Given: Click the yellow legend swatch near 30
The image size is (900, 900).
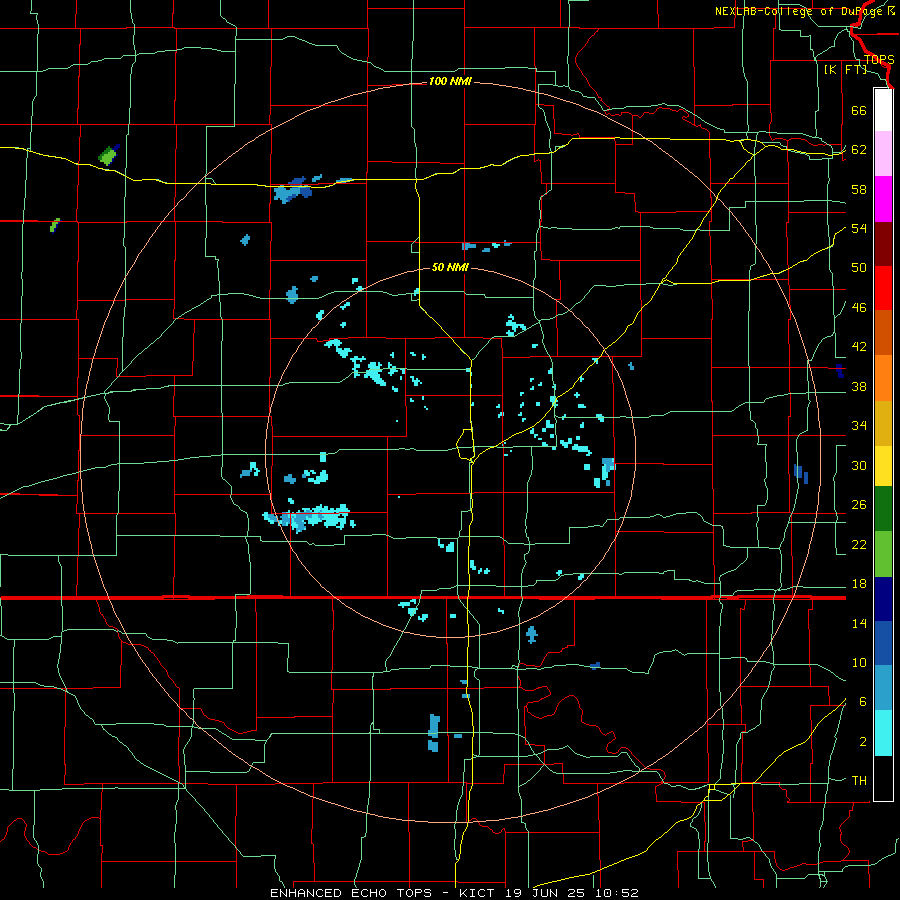Looking at the screenshot, I should click(883, 465).
